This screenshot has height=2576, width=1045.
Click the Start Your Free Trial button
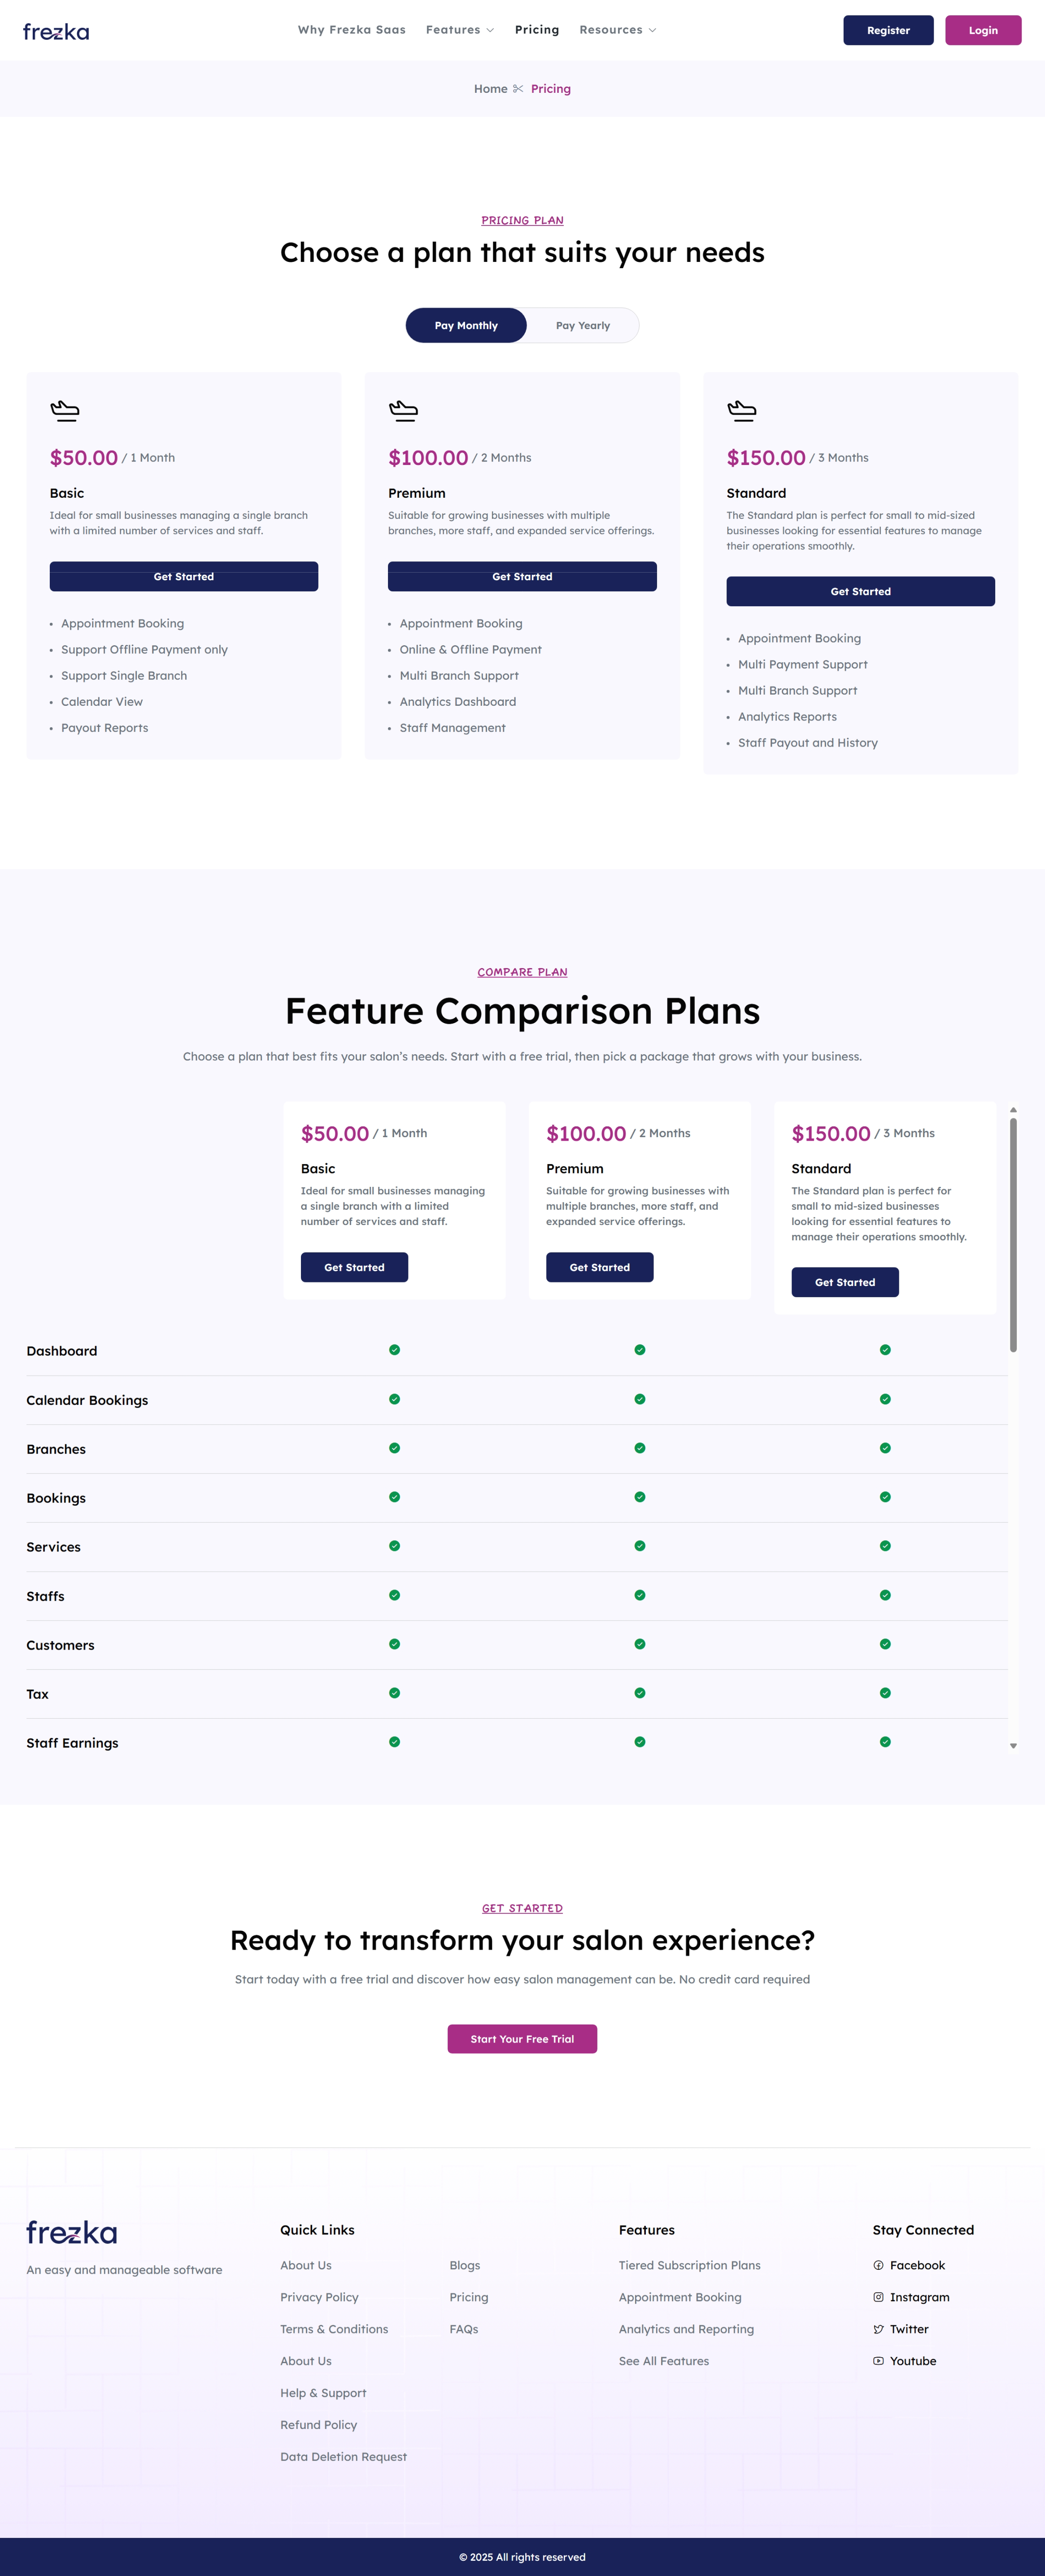[x=522, y=2039]
